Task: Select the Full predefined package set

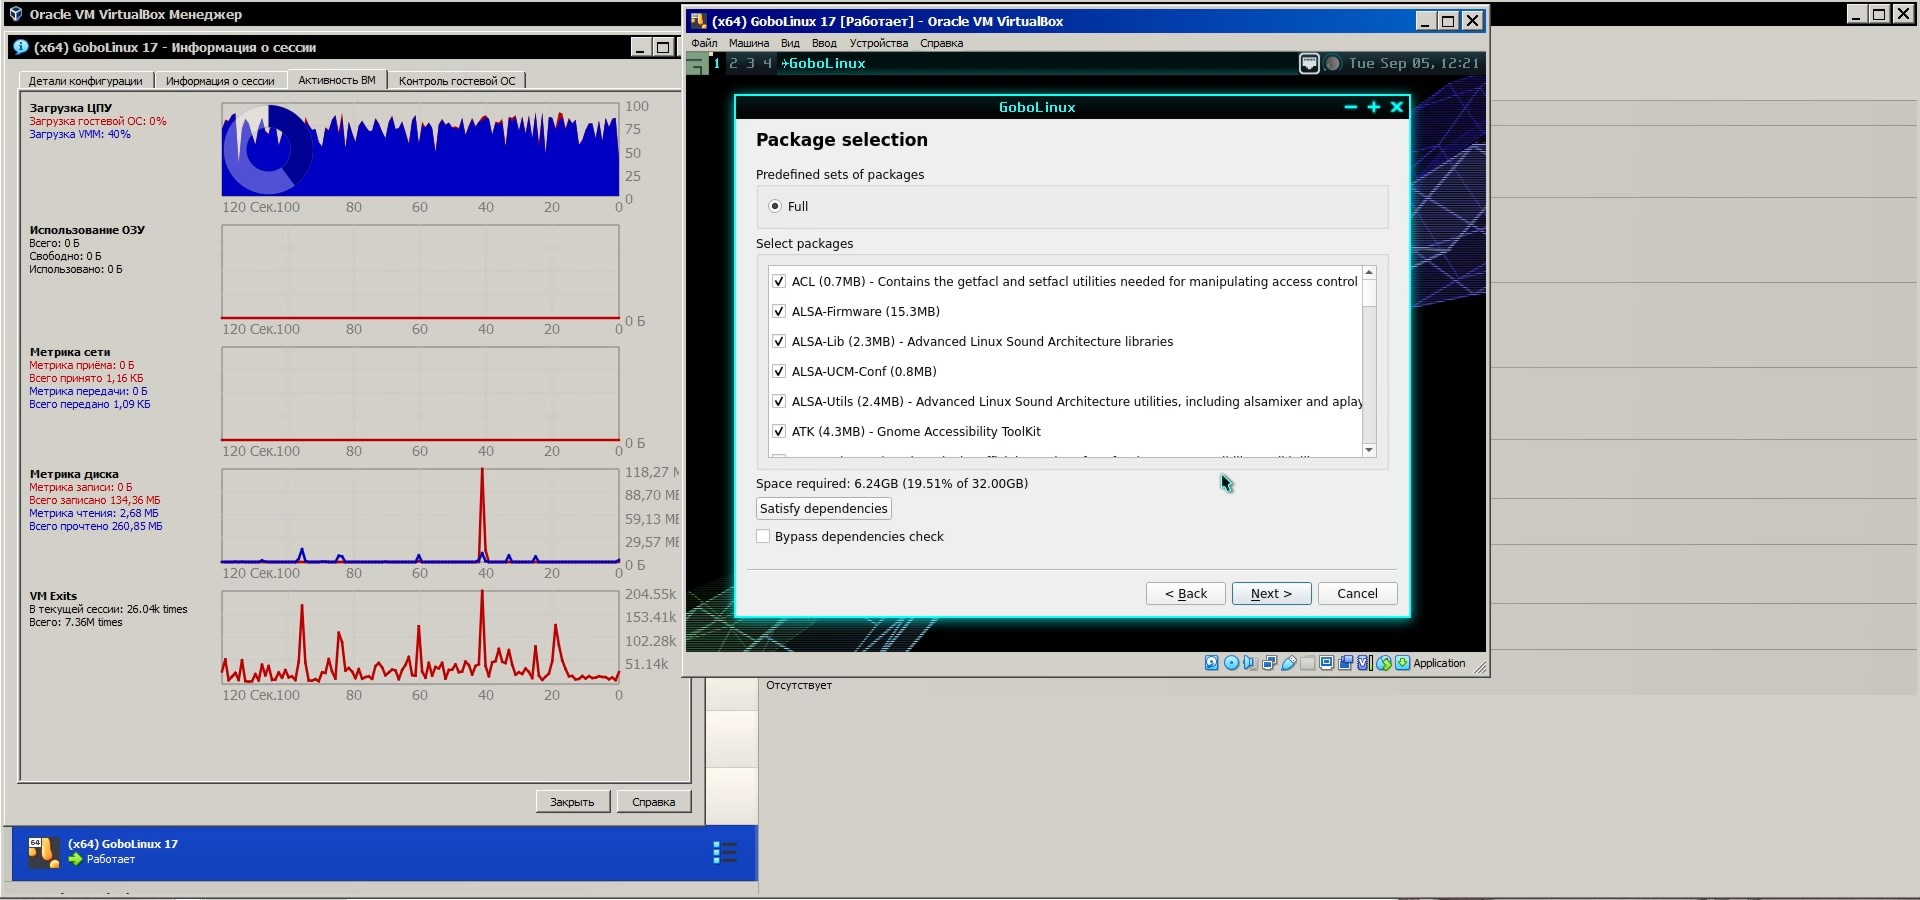Action: click(775, 207)
